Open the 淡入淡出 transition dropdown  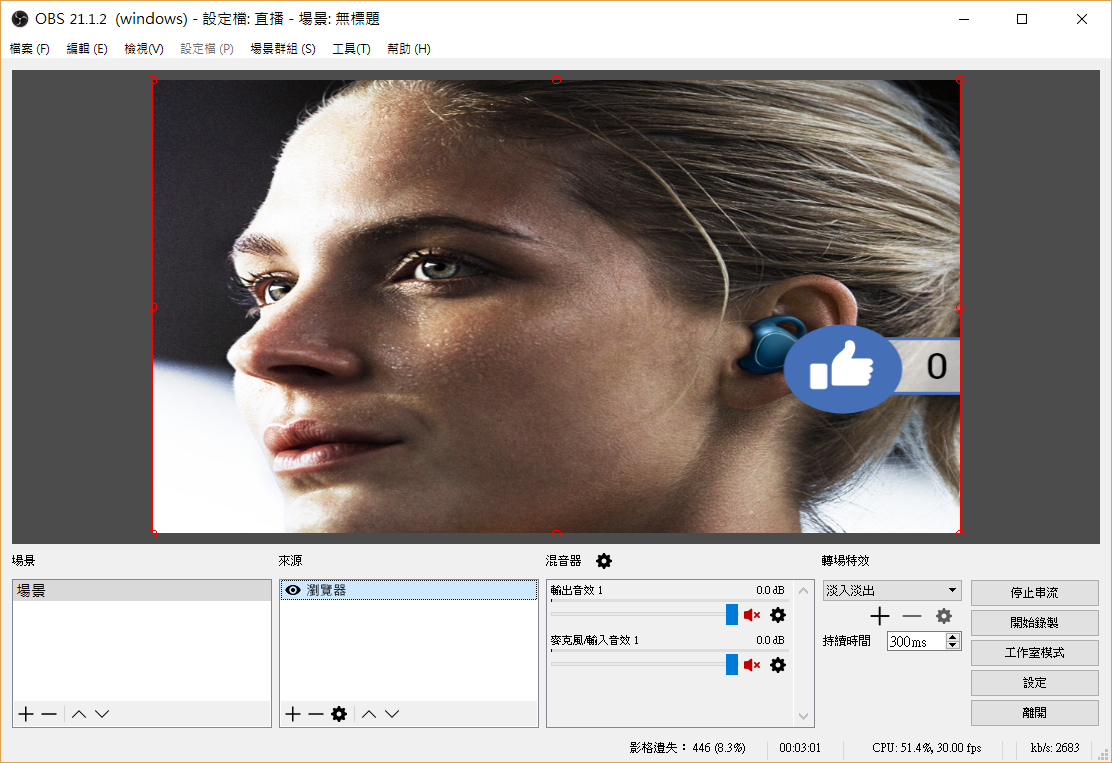(891, 591)
